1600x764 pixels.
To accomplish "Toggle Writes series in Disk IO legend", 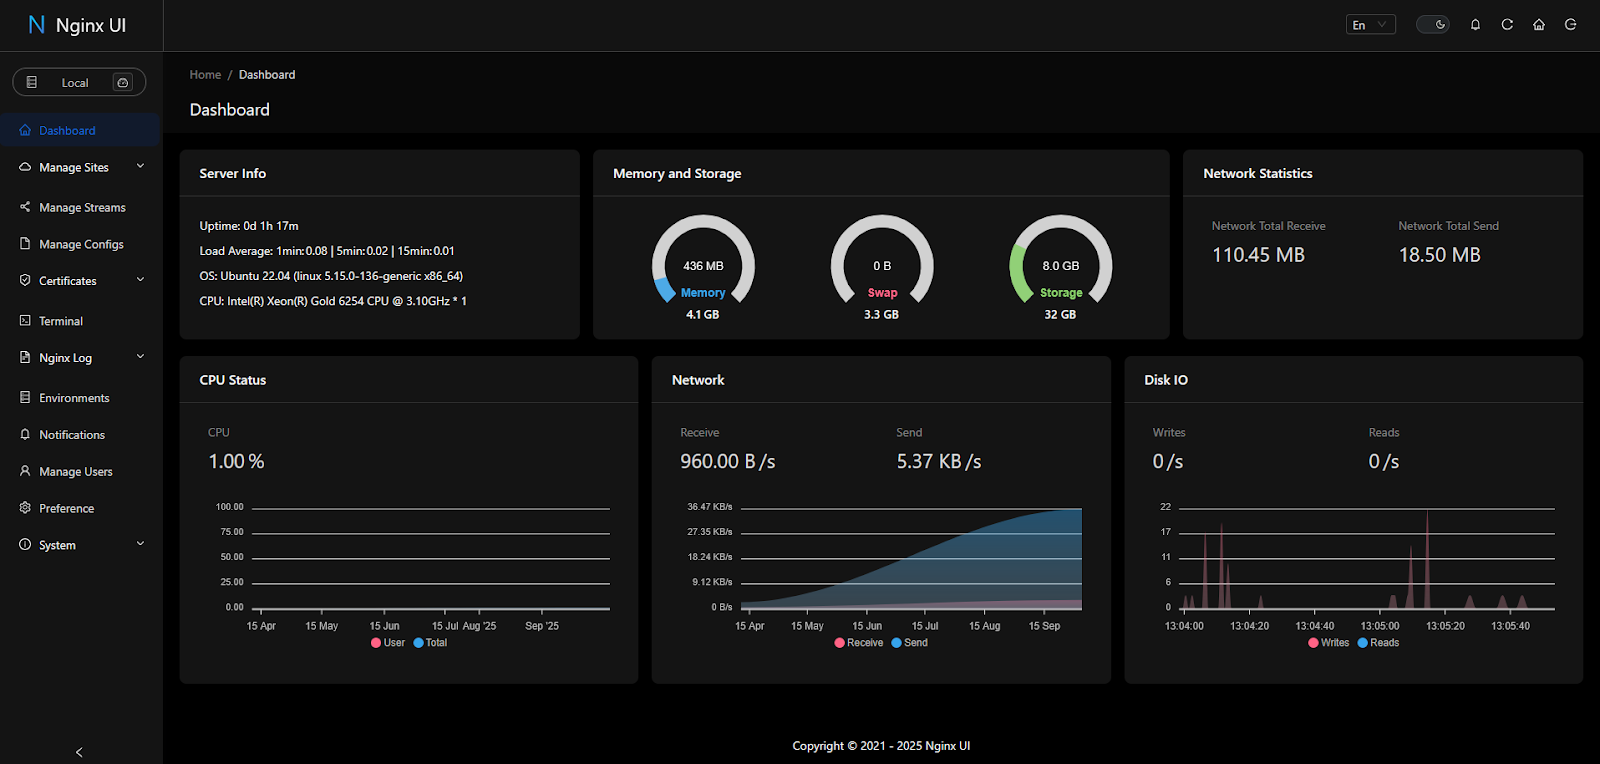I will click(x=1329, y=643).
